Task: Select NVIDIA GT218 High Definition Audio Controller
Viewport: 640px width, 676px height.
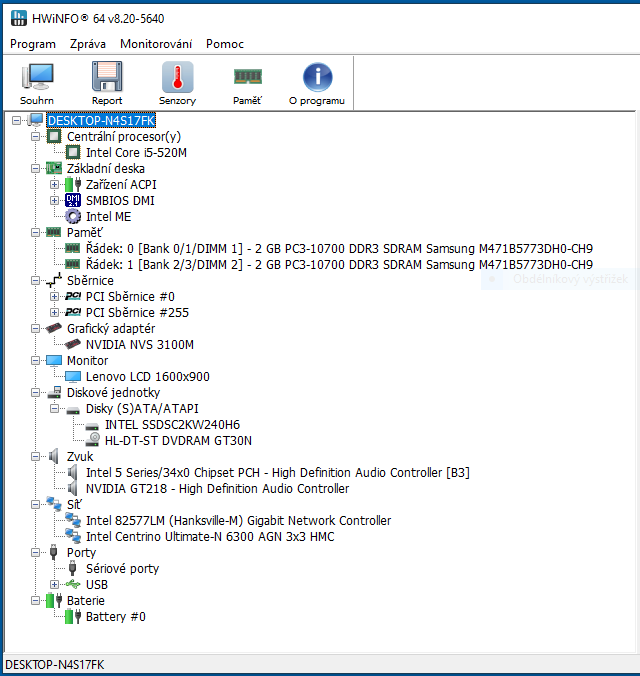Action: [x=217, y=488]
